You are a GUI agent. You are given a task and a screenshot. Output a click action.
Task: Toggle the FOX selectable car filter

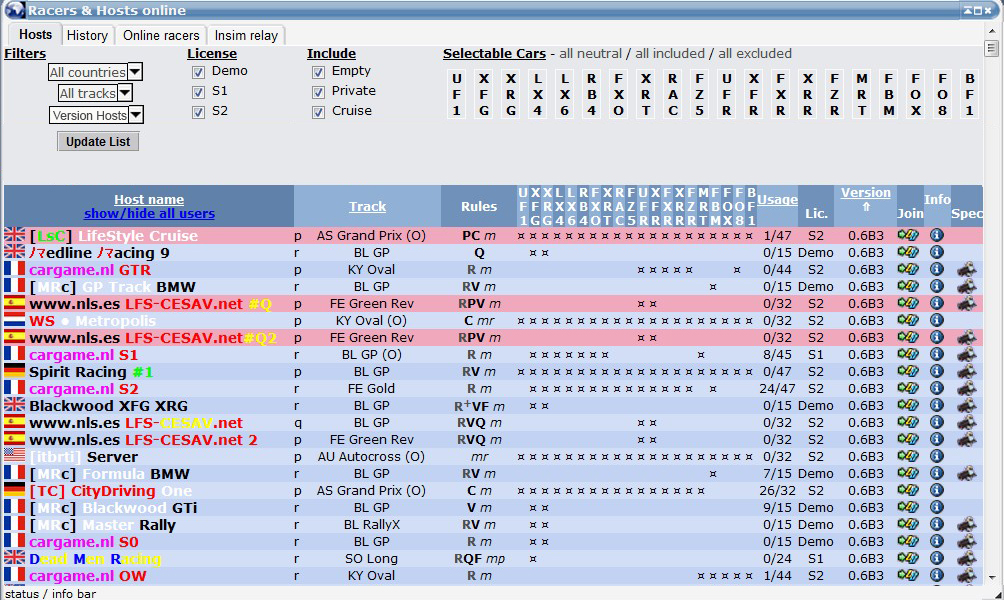[x=916, y=94]
